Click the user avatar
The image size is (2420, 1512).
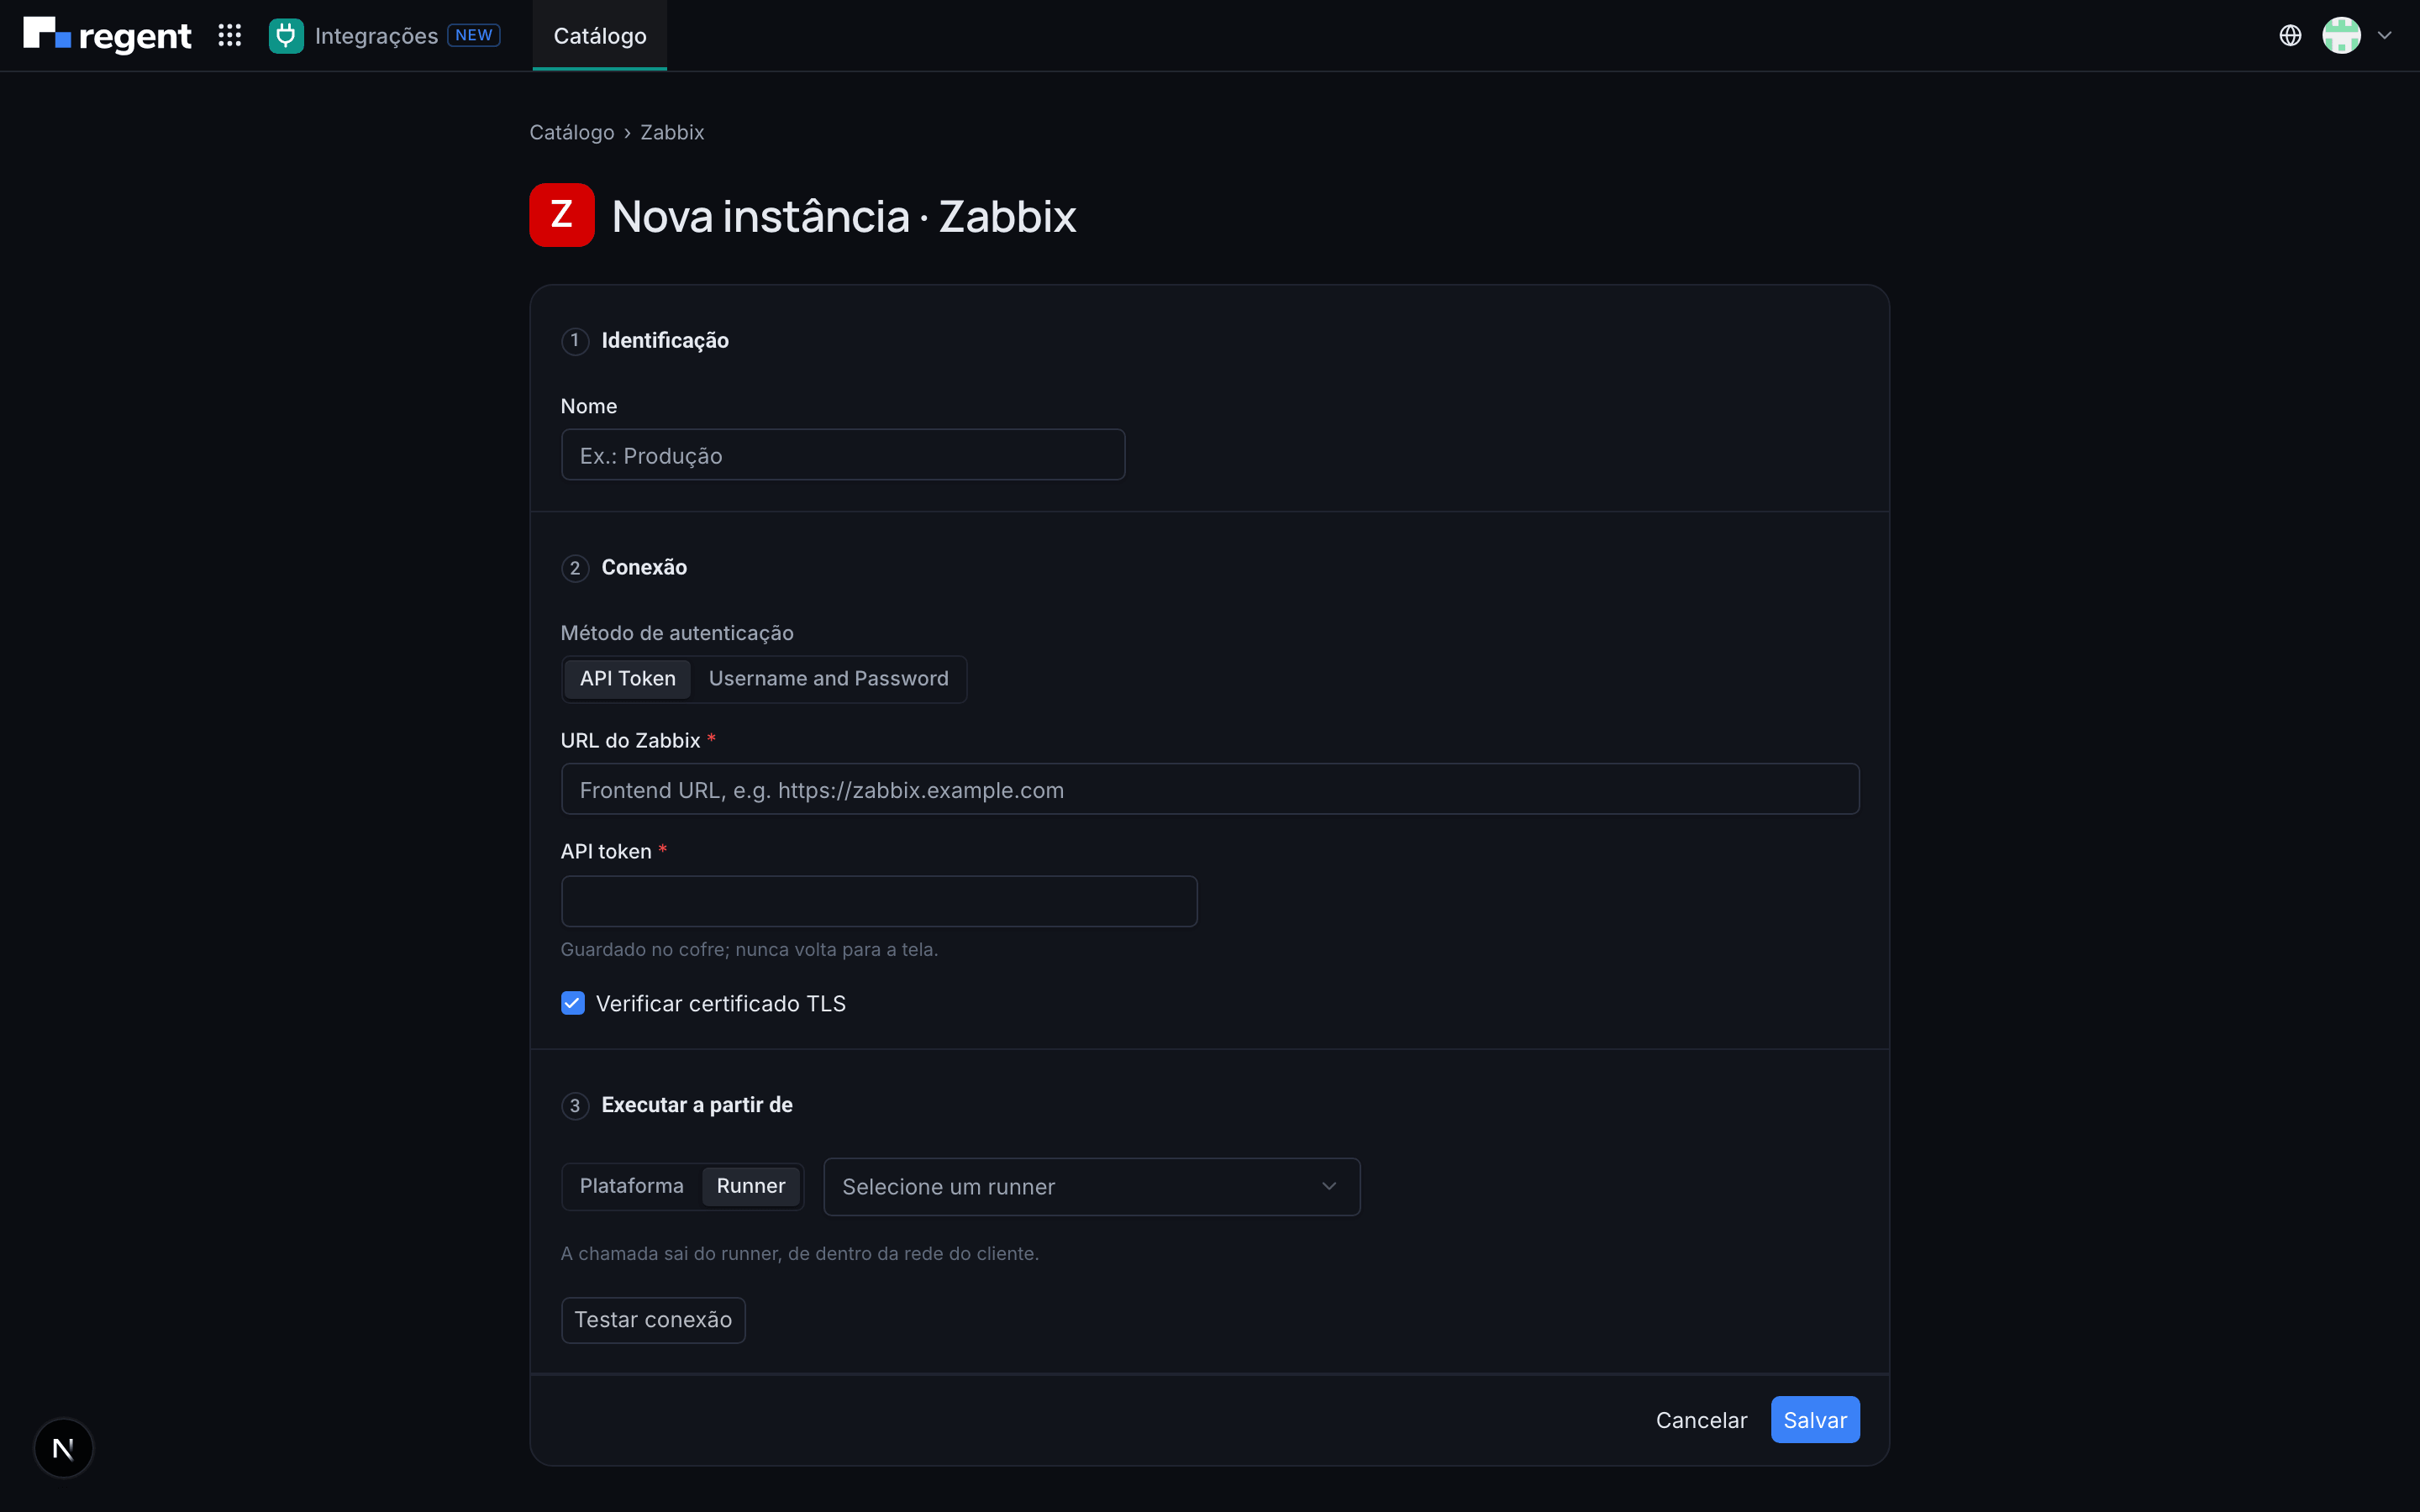(2341, 35)
